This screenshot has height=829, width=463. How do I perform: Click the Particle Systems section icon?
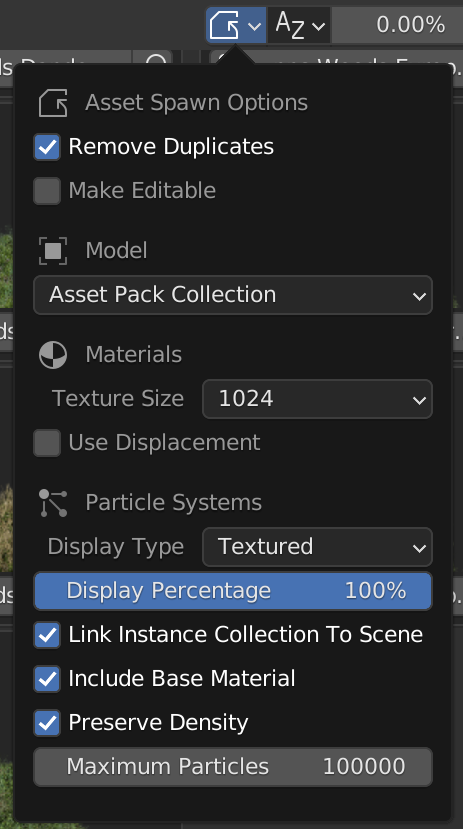point(53,503)
